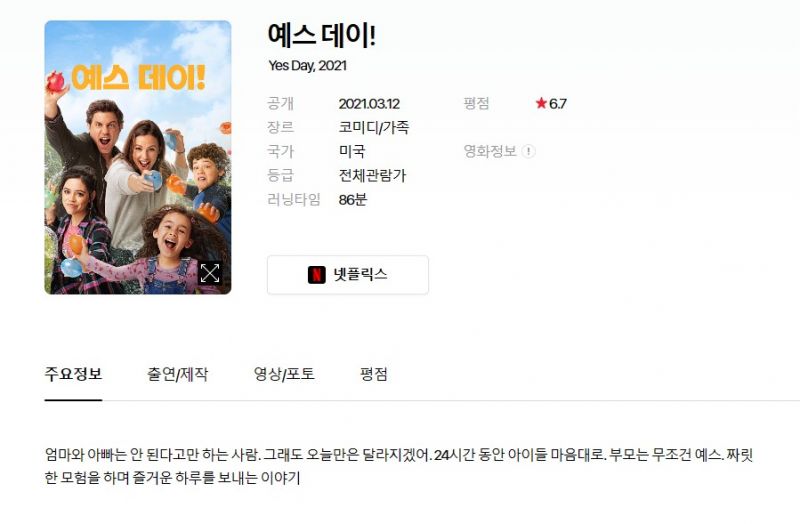This screenshot has height=524, width=800.
Task: Click the 영화정보 label
Action: coord(490,151)
